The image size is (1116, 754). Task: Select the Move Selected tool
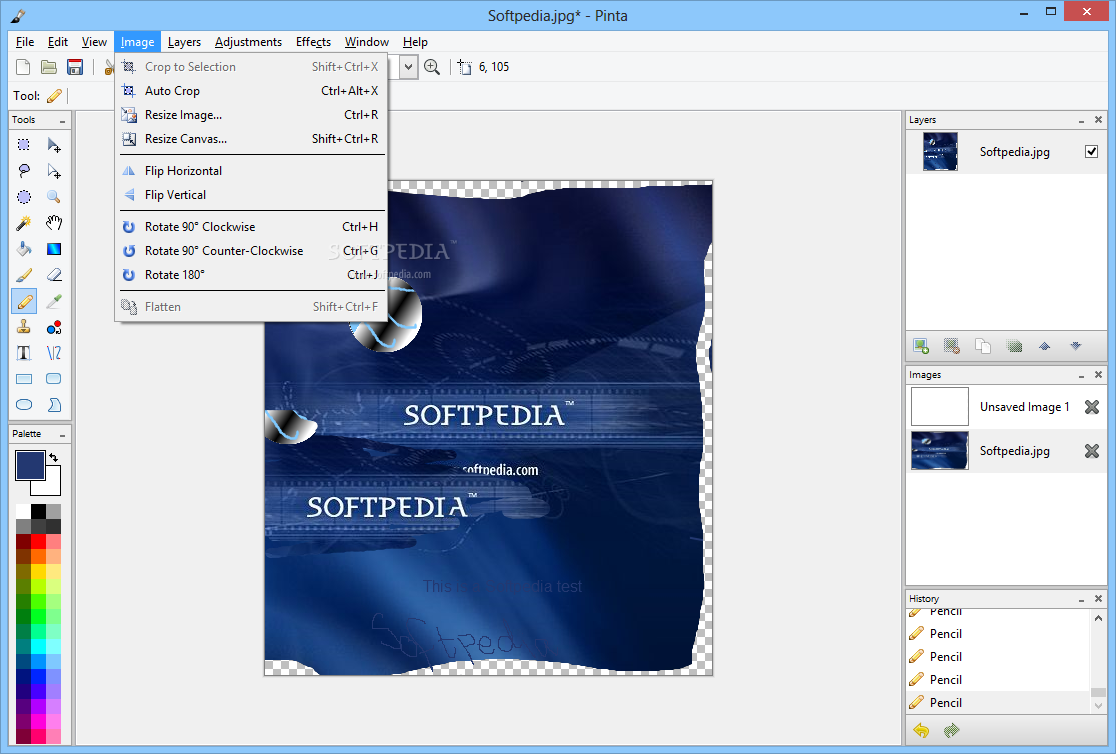(53, 145)
